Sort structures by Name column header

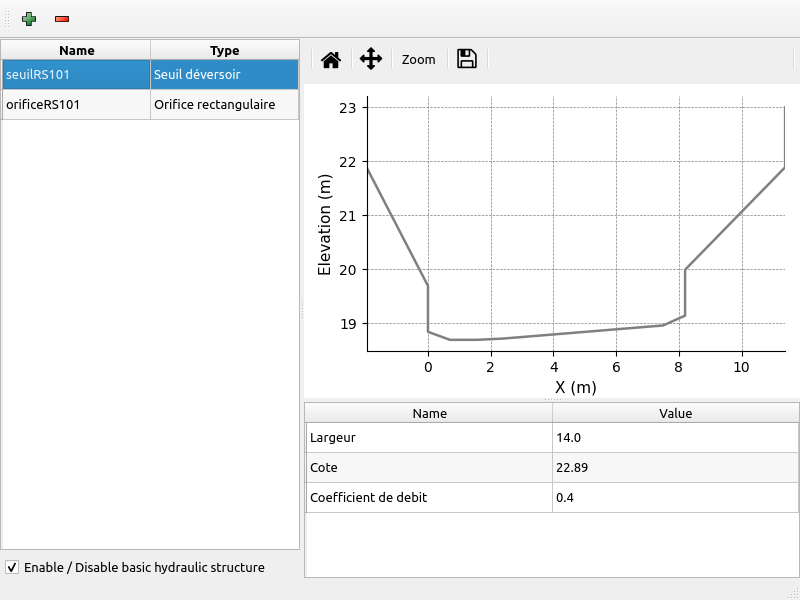click(x=77, y=50)
